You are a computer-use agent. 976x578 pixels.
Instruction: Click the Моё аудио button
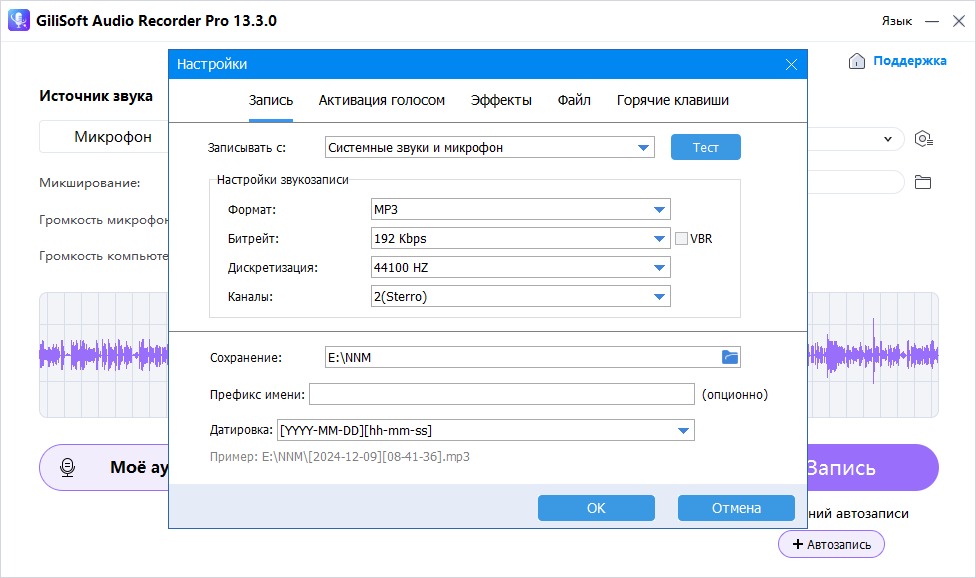[104, 467]
